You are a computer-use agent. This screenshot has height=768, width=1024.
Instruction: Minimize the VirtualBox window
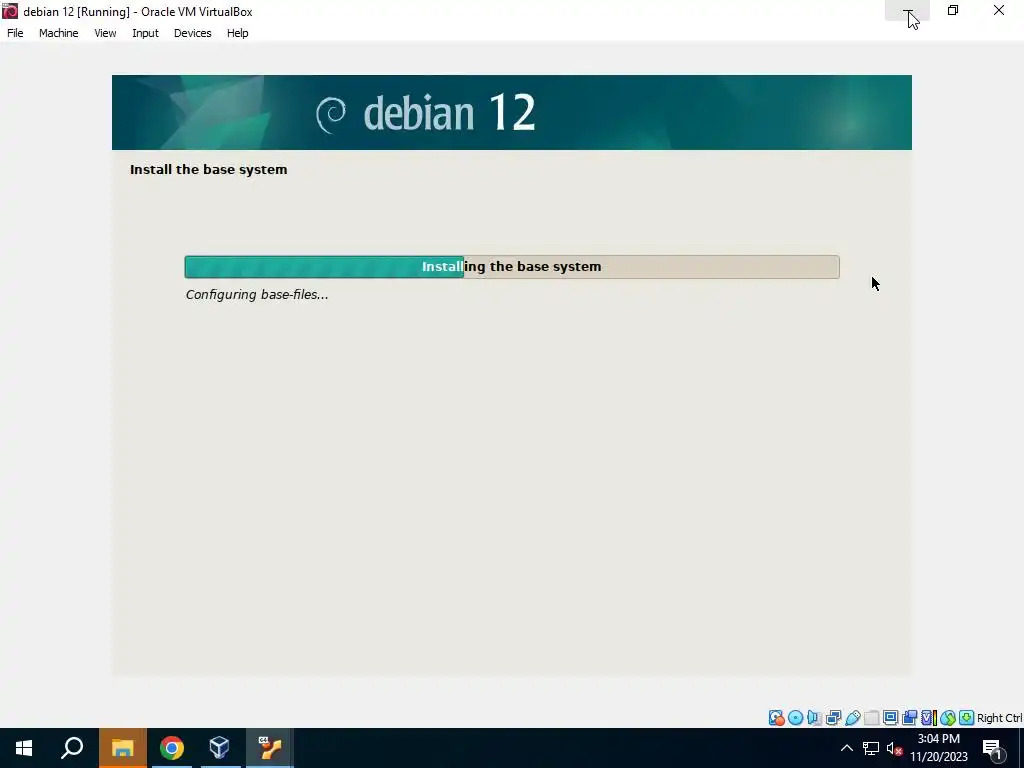[907, 10]
